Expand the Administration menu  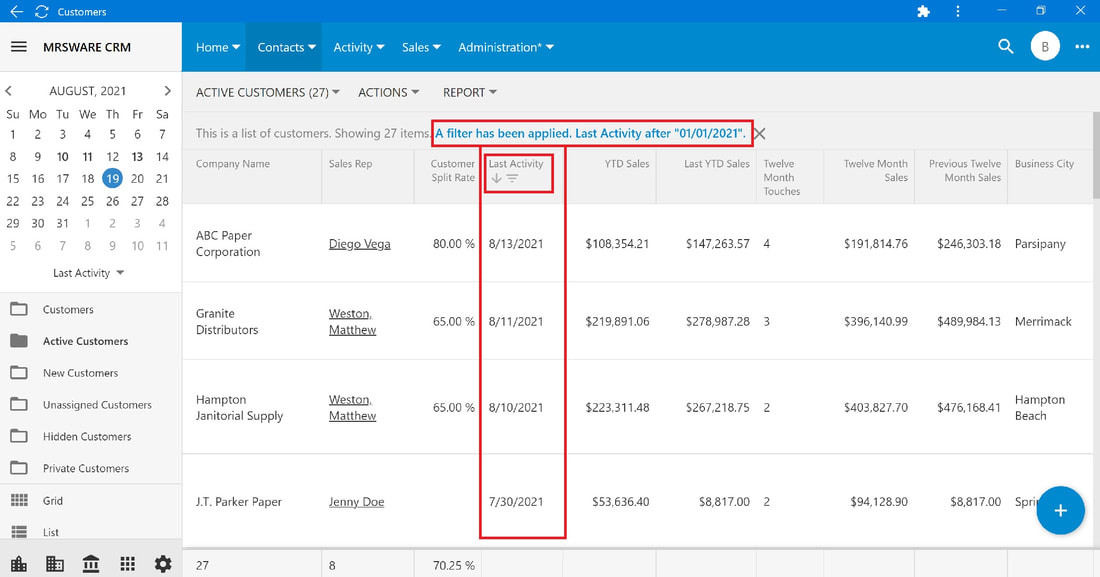pos(506,47)
